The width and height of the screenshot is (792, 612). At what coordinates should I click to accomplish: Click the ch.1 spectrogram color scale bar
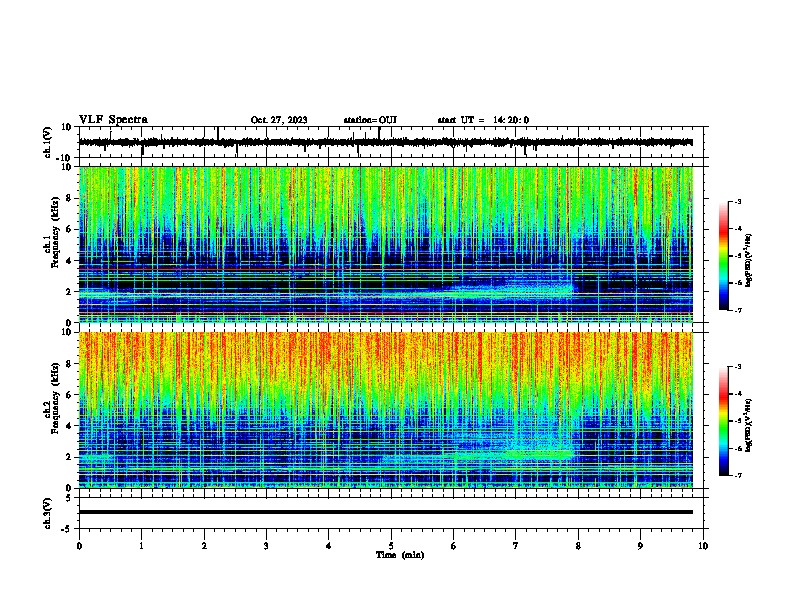click(723, 256)
